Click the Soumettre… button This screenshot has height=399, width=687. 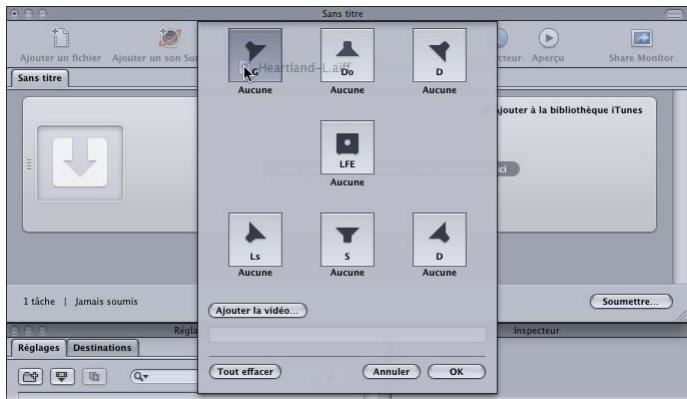point(631,301)
